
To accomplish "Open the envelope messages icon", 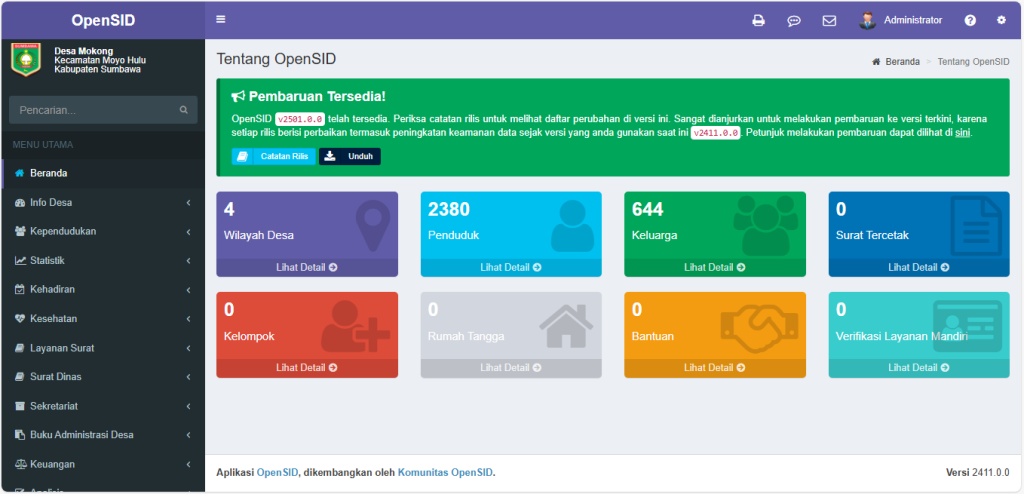I will [x=829, y=20].
